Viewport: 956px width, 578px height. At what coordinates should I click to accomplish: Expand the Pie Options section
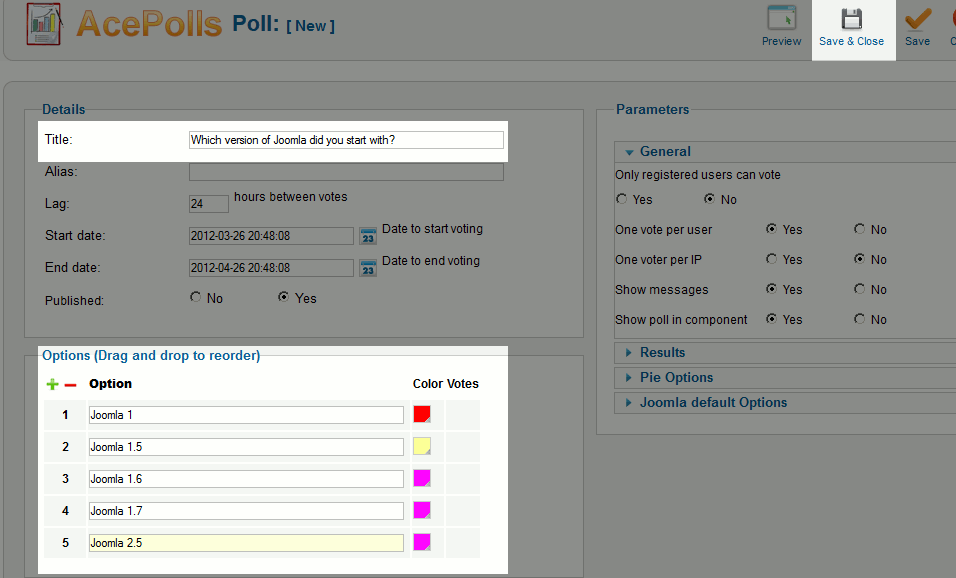click(676, 377)
